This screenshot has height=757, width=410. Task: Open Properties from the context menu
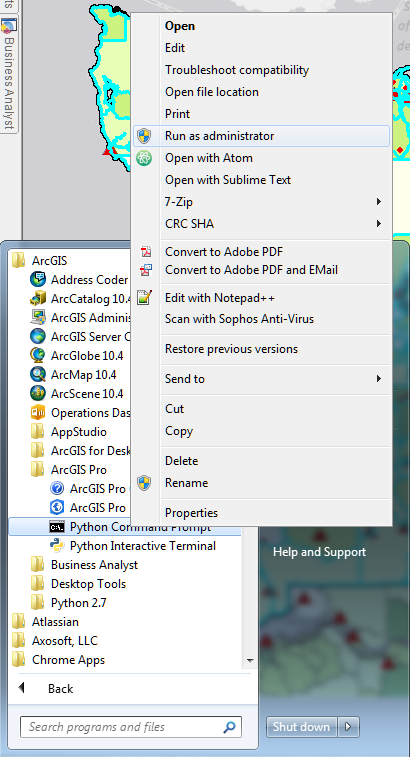(261, 513)
